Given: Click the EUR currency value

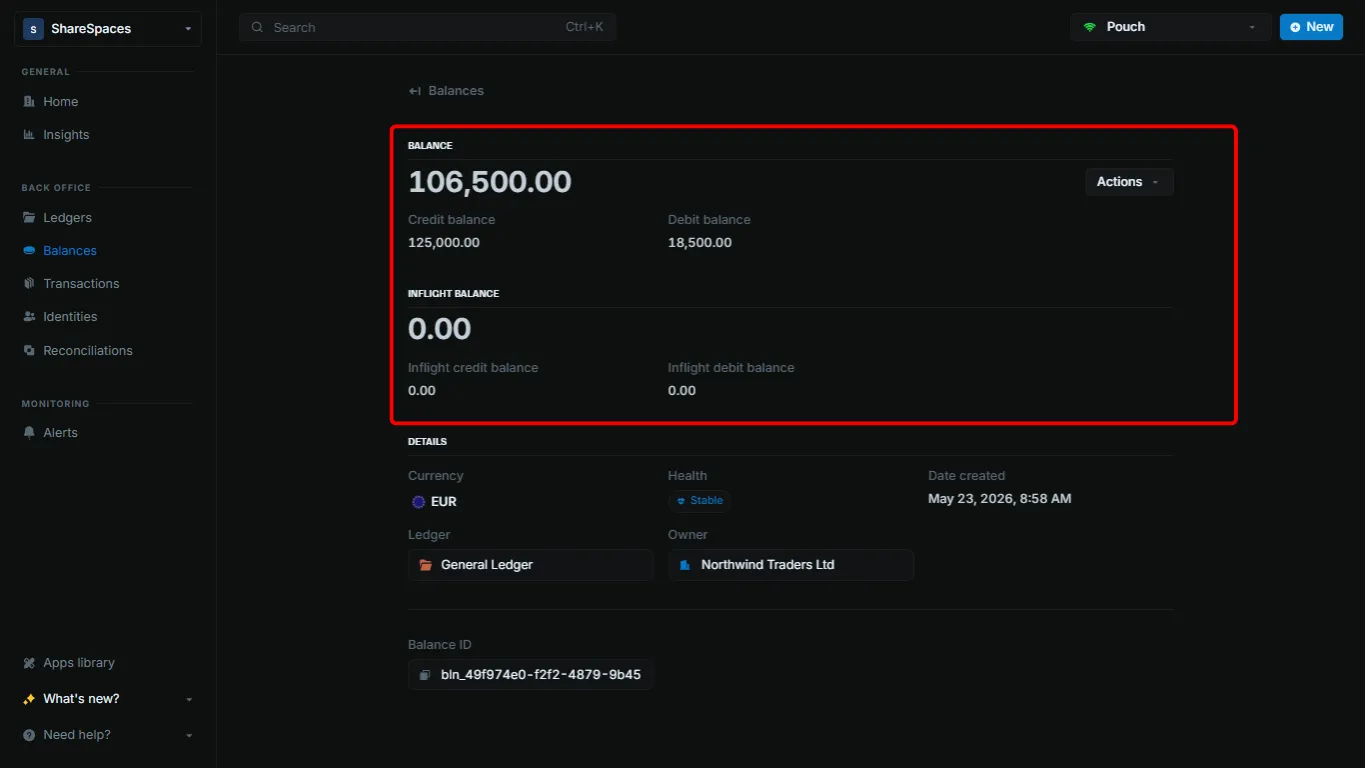Looking at the screenshot, I should pos(444,502).
